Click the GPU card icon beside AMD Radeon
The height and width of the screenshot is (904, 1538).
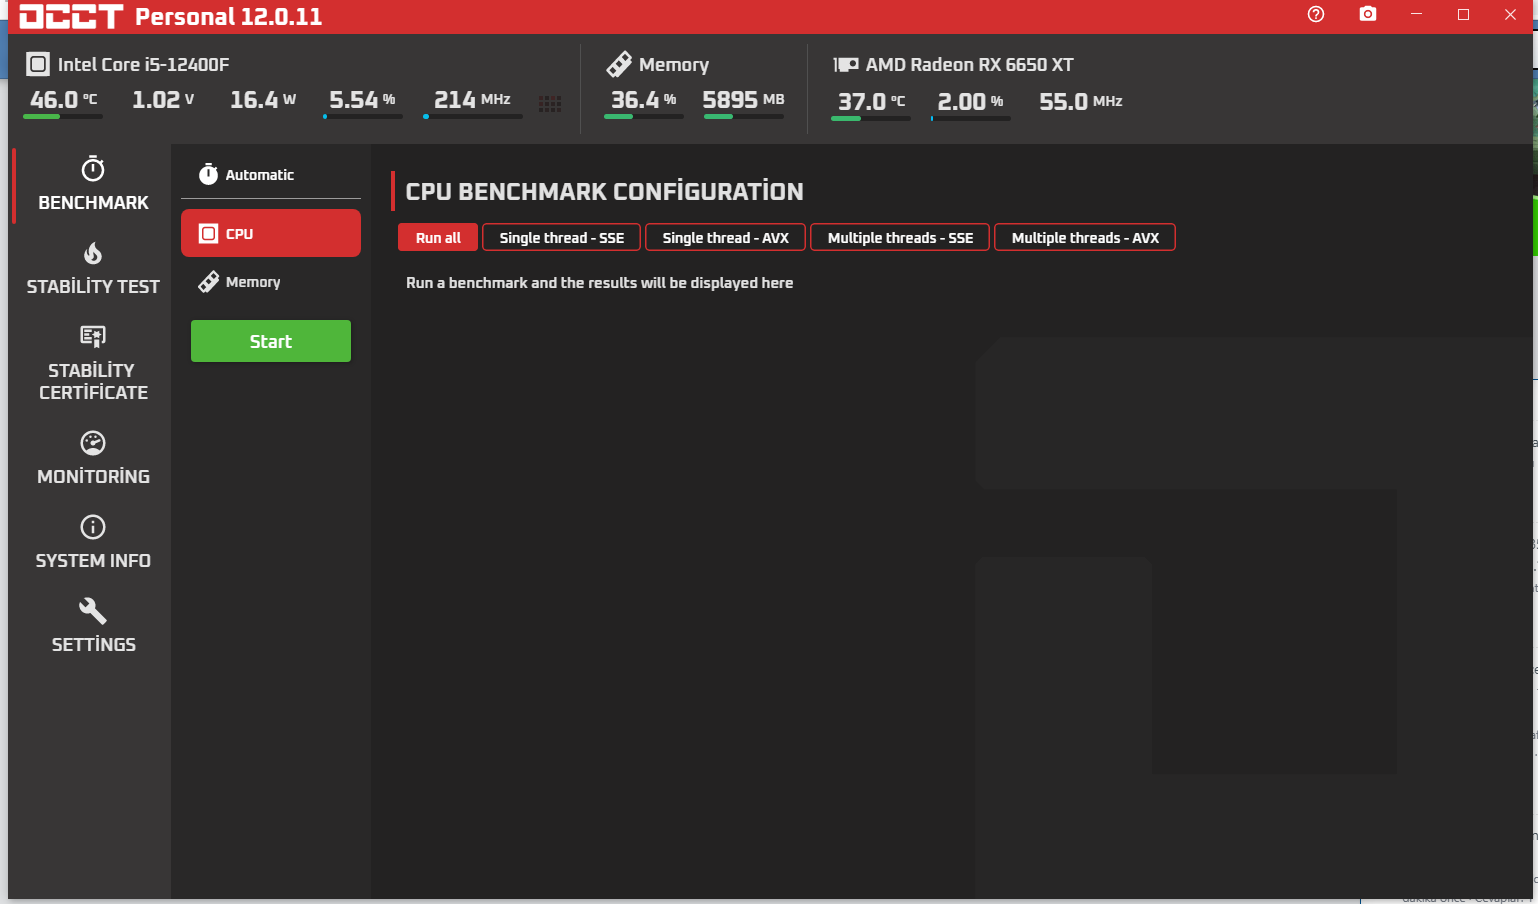pyautogui.click(x=846, y=64)
